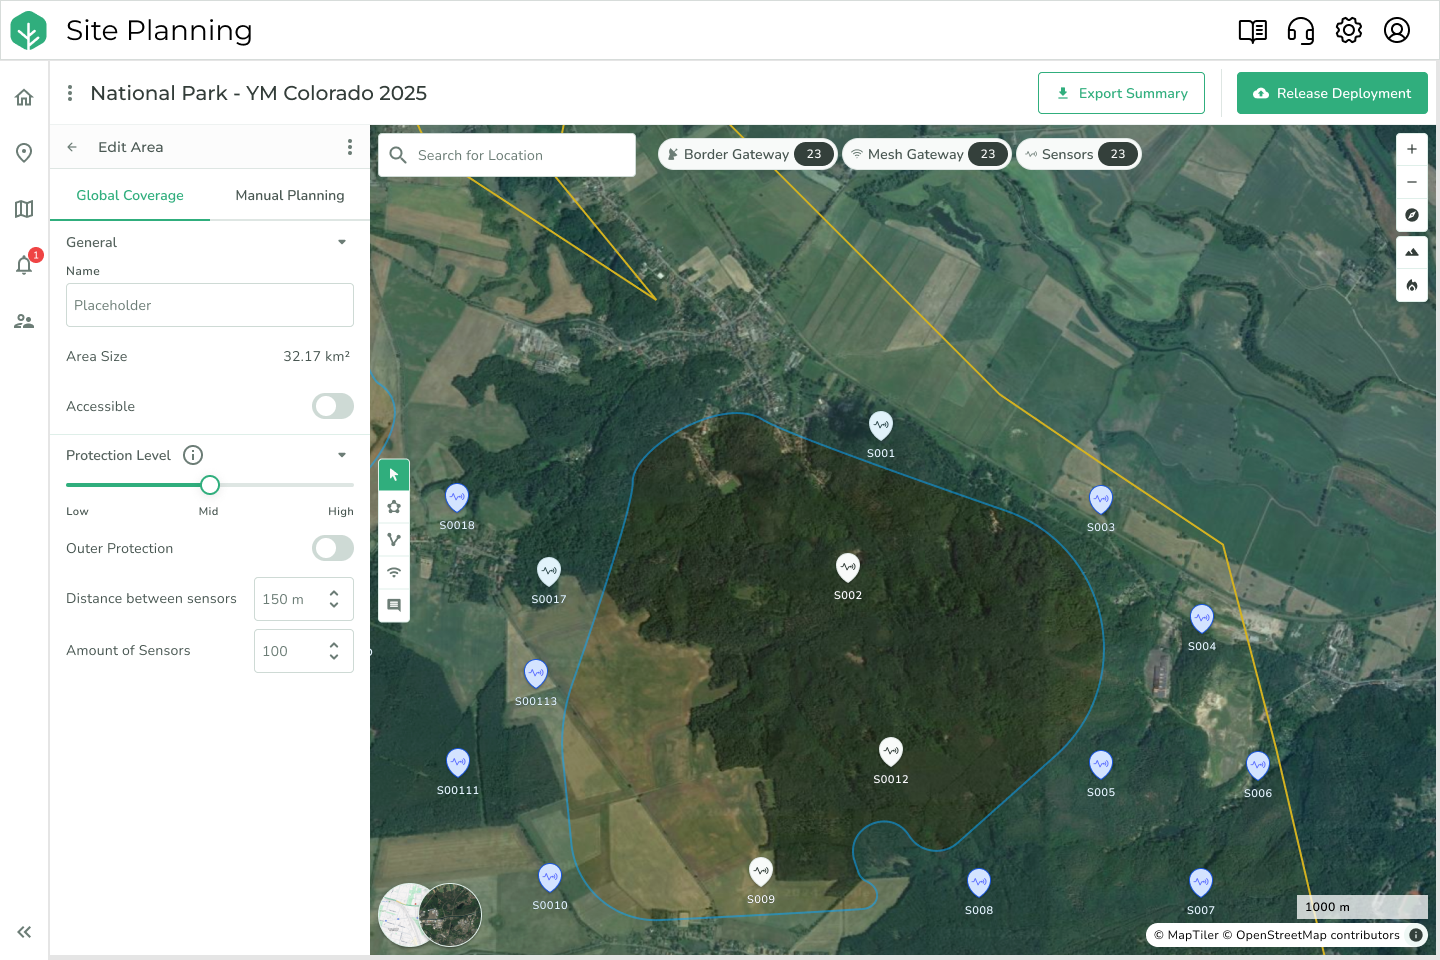Collapse the General section
The height and width of the screenshot is (960, 1440).
point(342,242)
